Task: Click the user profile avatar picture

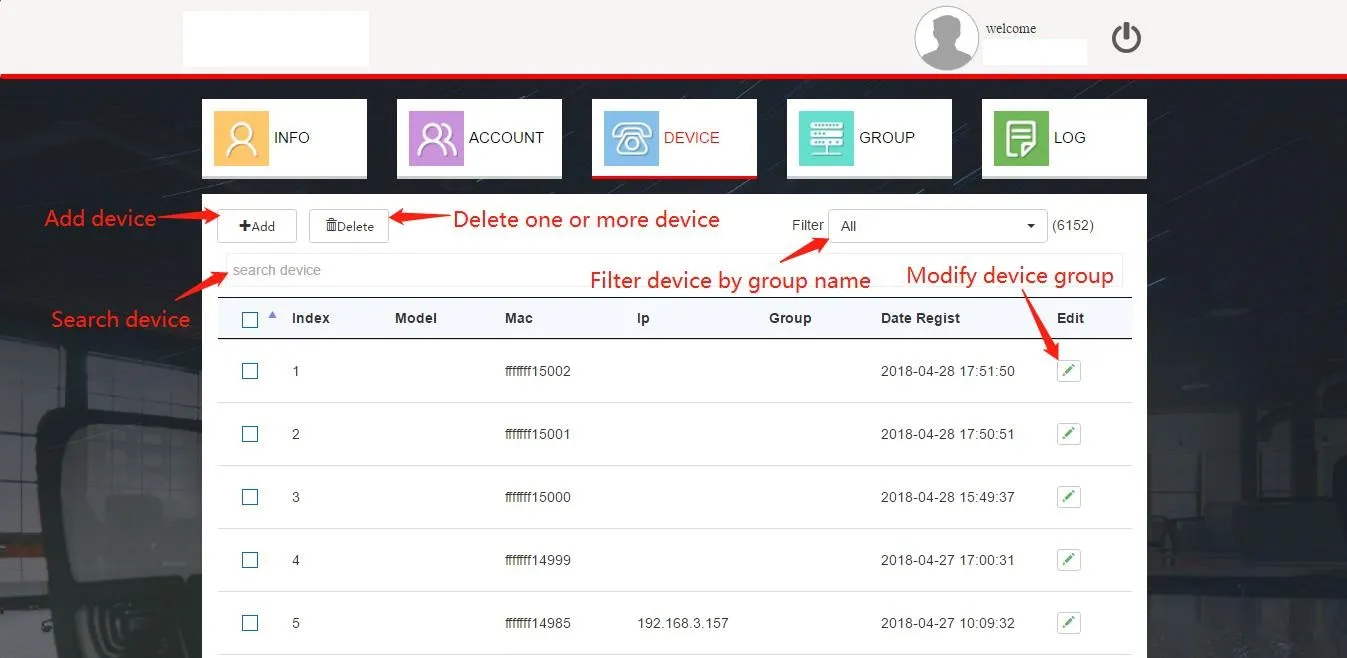Action: point(945,38)
